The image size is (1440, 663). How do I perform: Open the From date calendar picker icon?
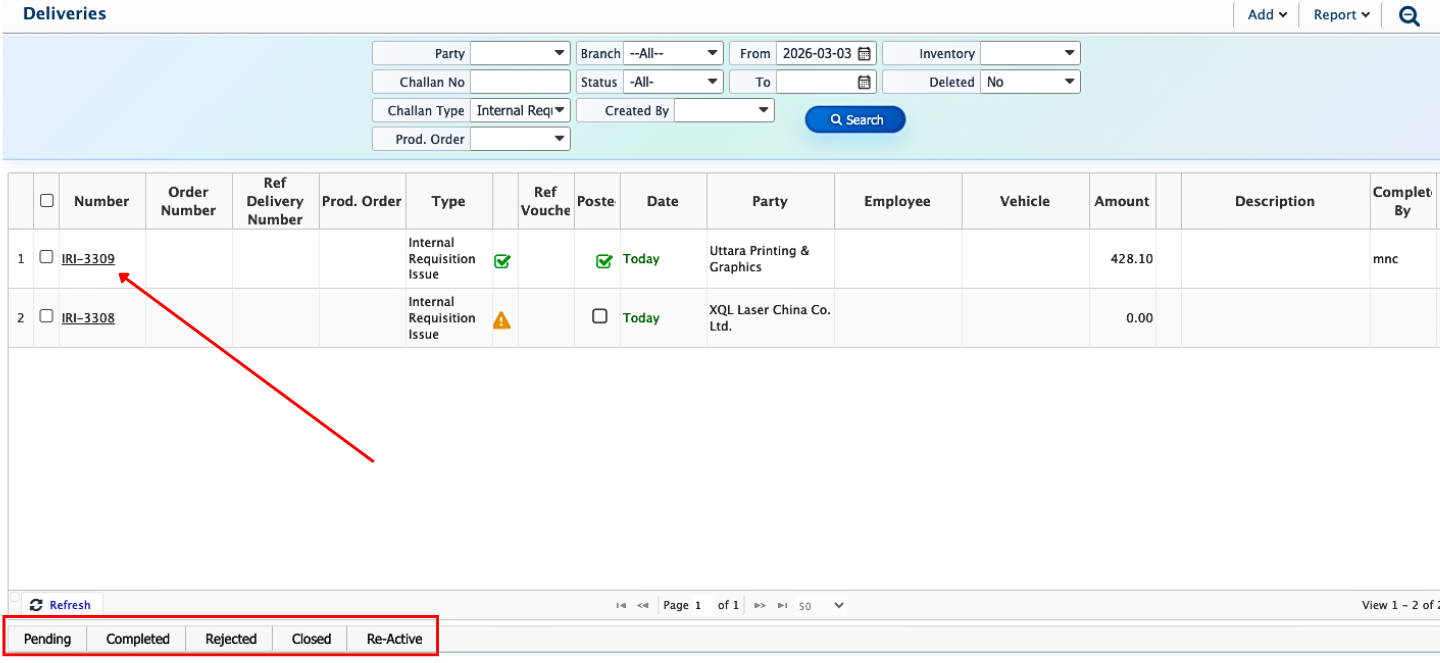(x=864, y=54)
